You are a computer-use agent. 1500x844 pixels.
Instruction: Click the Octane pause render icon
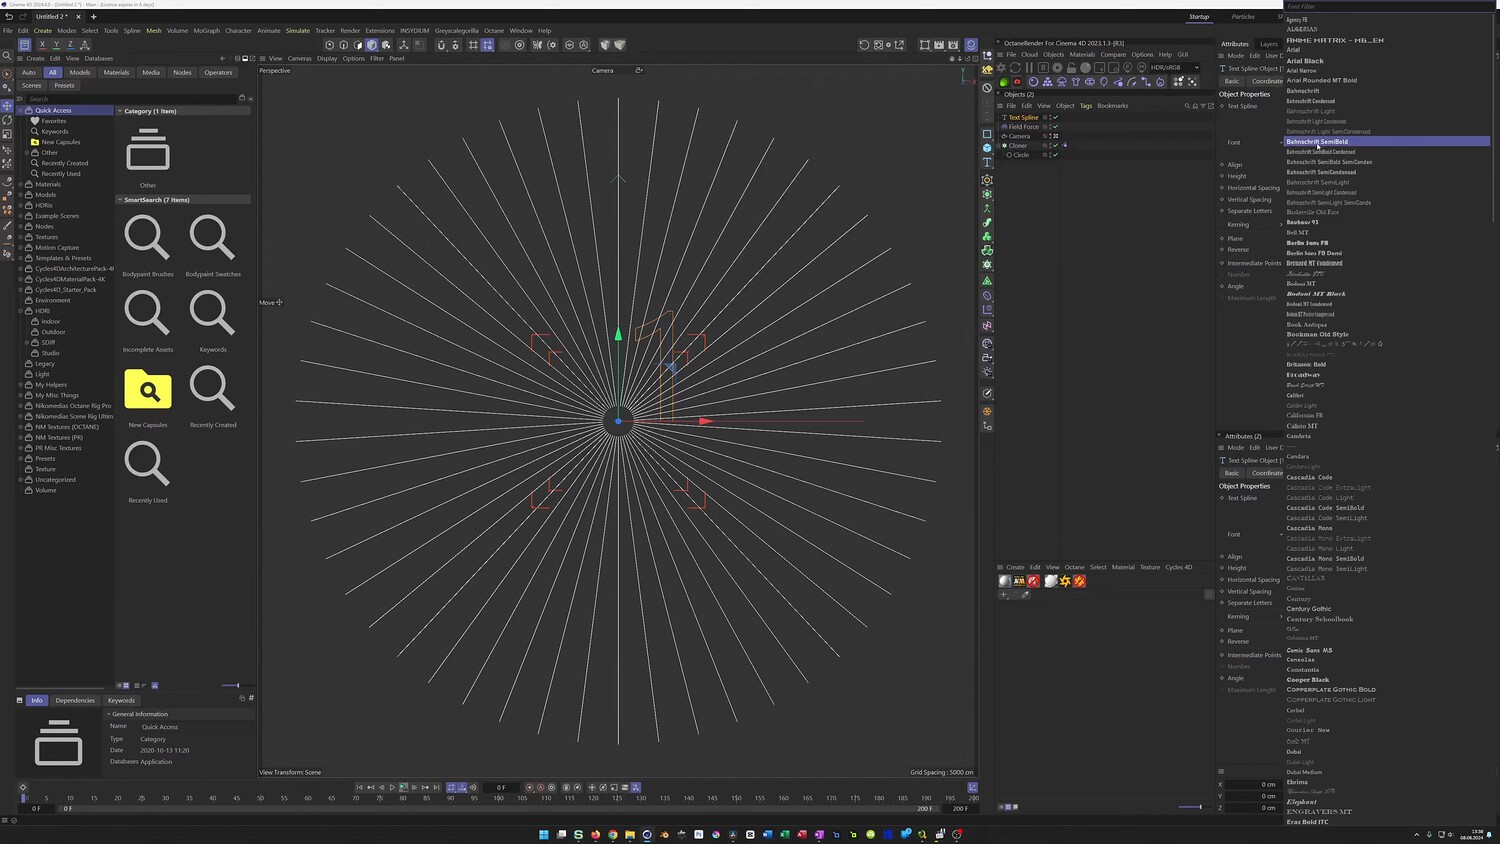pyautogui.click(x=1029, y=68)
